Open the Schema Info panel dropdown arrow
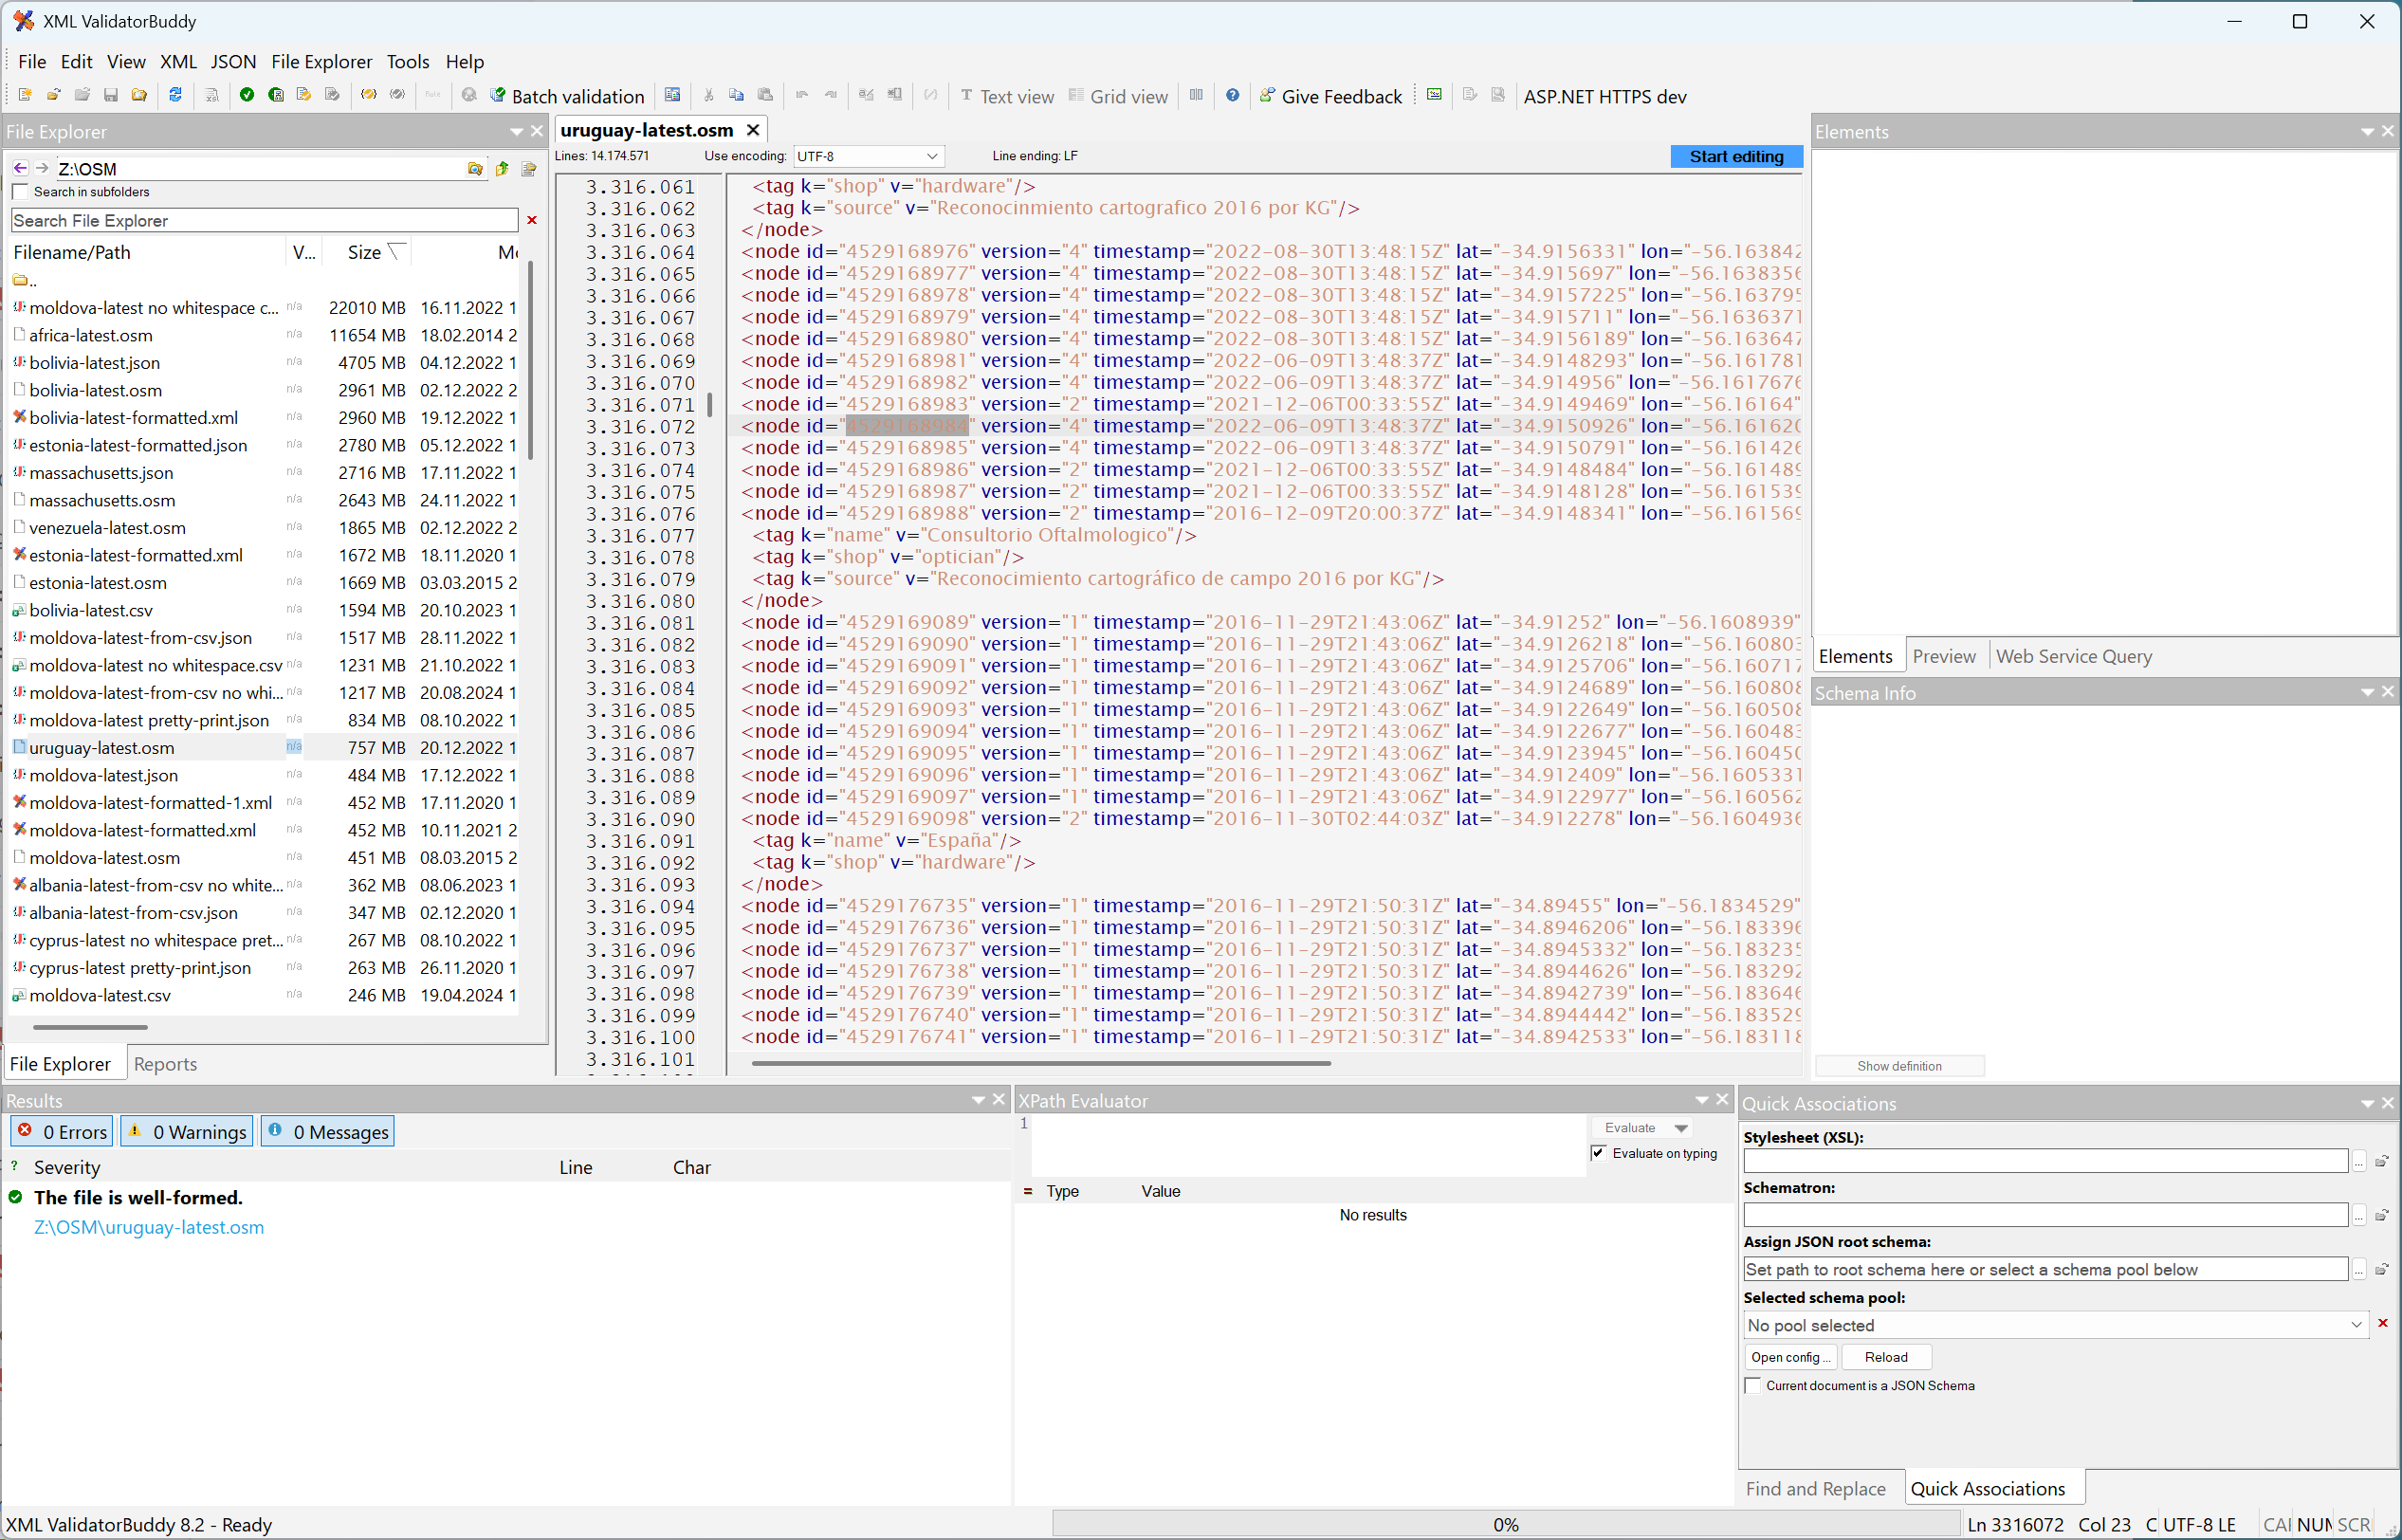2402x1540 pixels. [x=2366, y=693]
